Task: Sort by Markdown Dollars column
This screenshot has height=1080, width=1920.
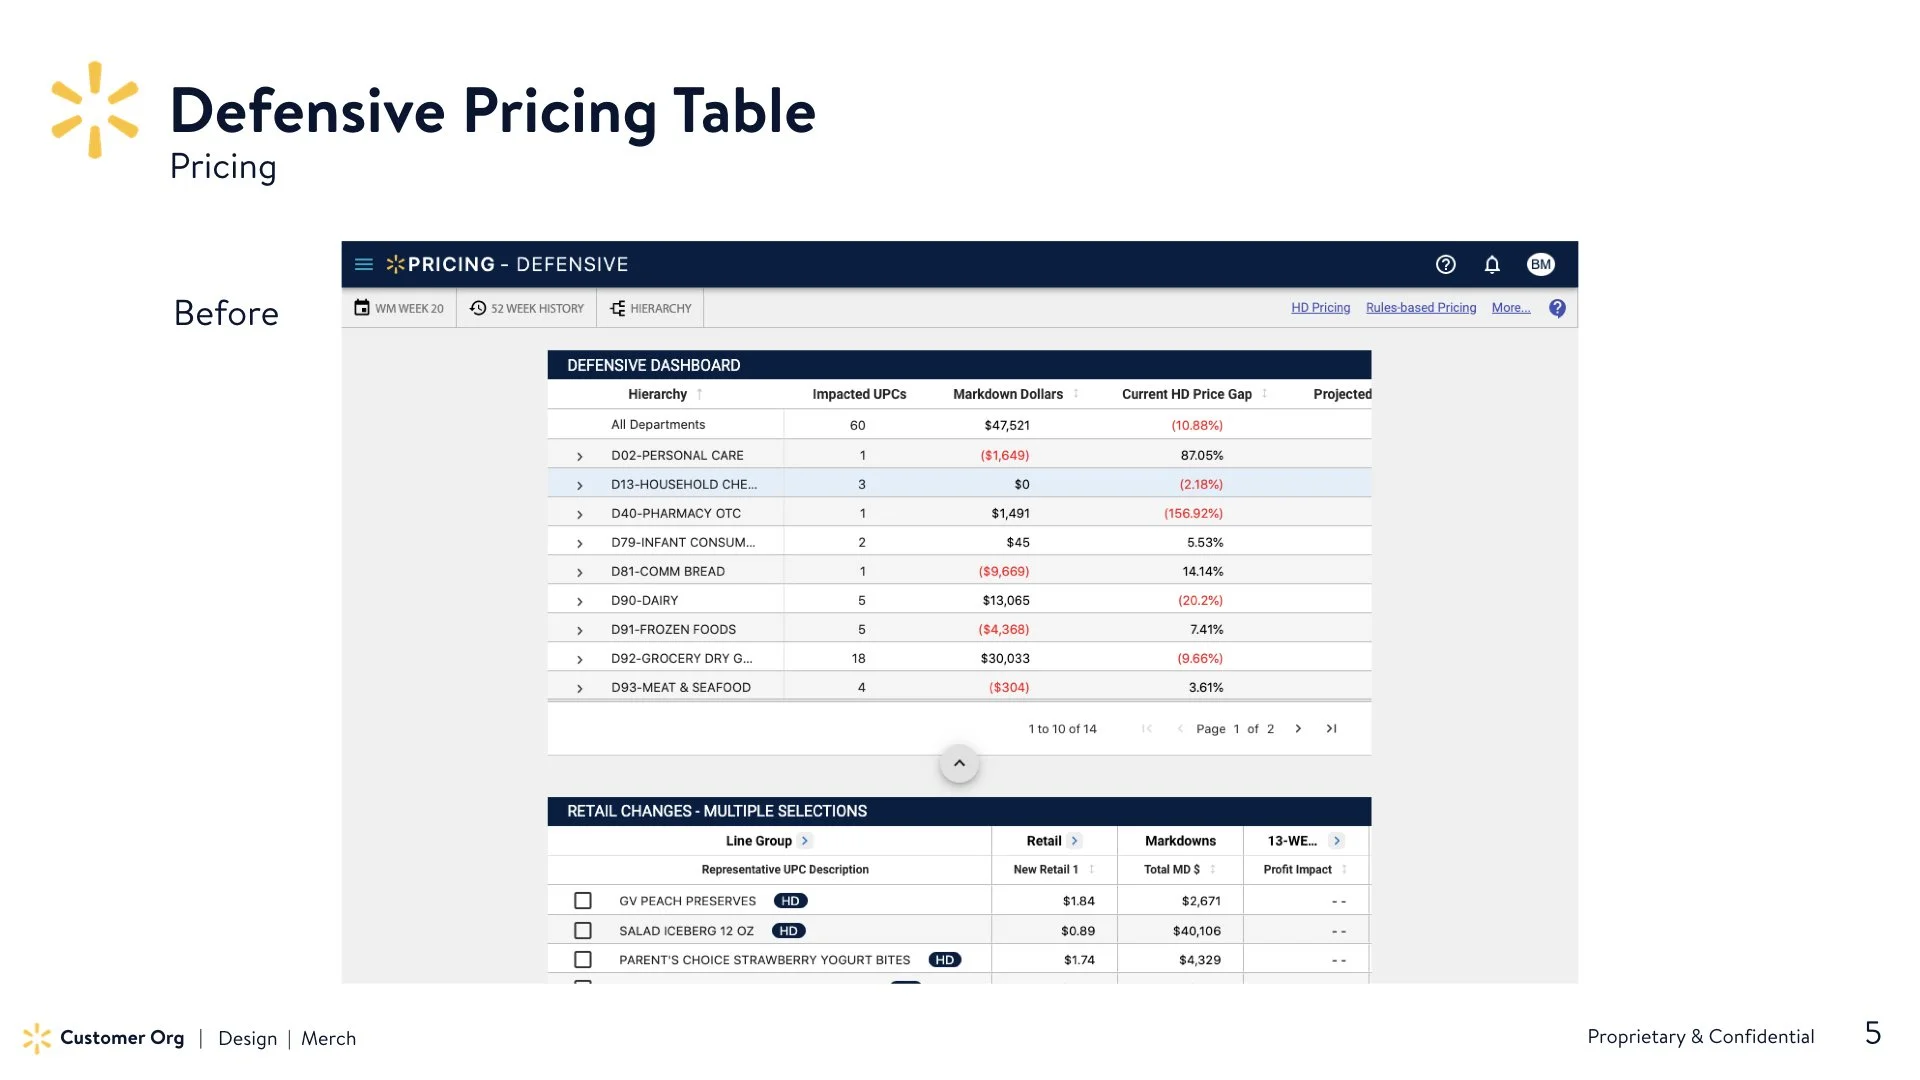Action: point(1076,394)
